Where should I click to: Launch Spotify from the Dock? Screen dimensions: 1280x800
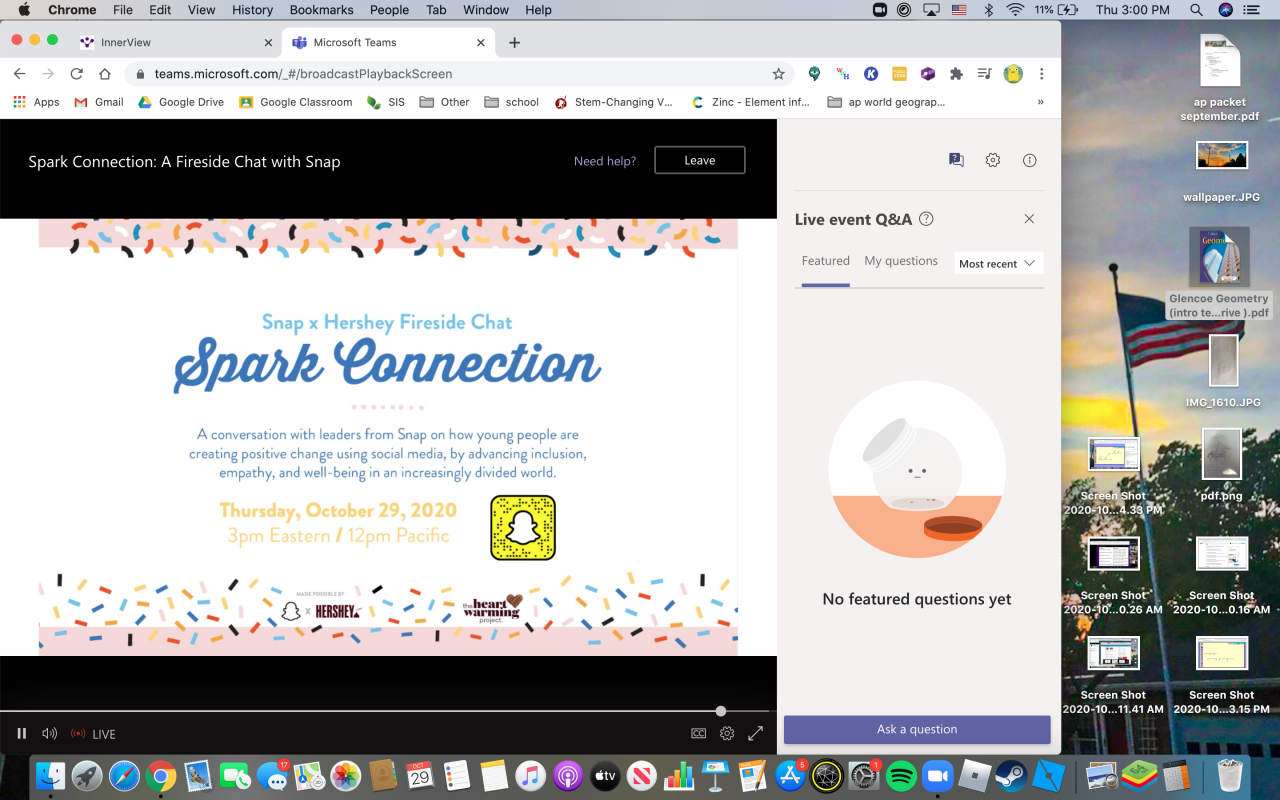click(901, 776)
